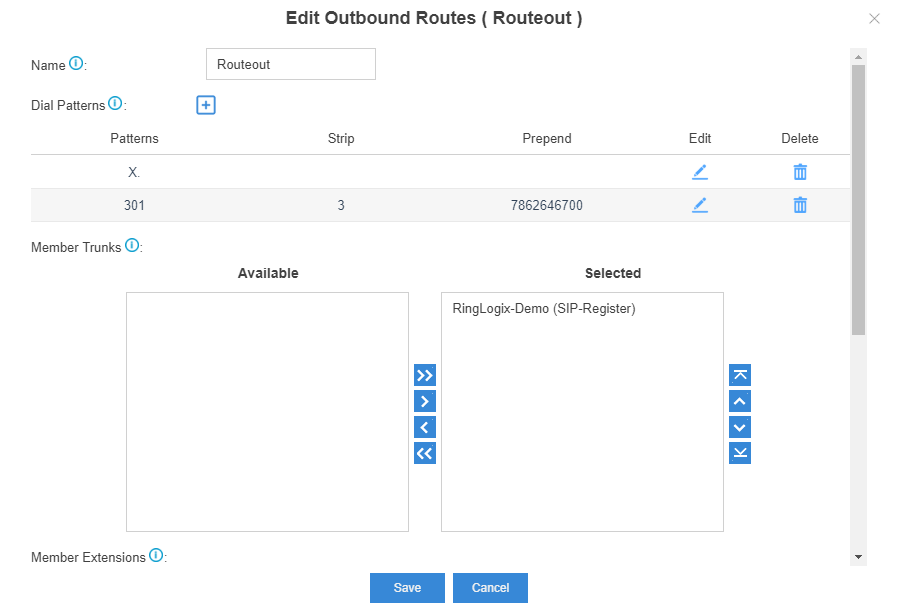Cancel editing the outbound route
Viewport: 898px width, 610px height.
[x=490, y=588]
